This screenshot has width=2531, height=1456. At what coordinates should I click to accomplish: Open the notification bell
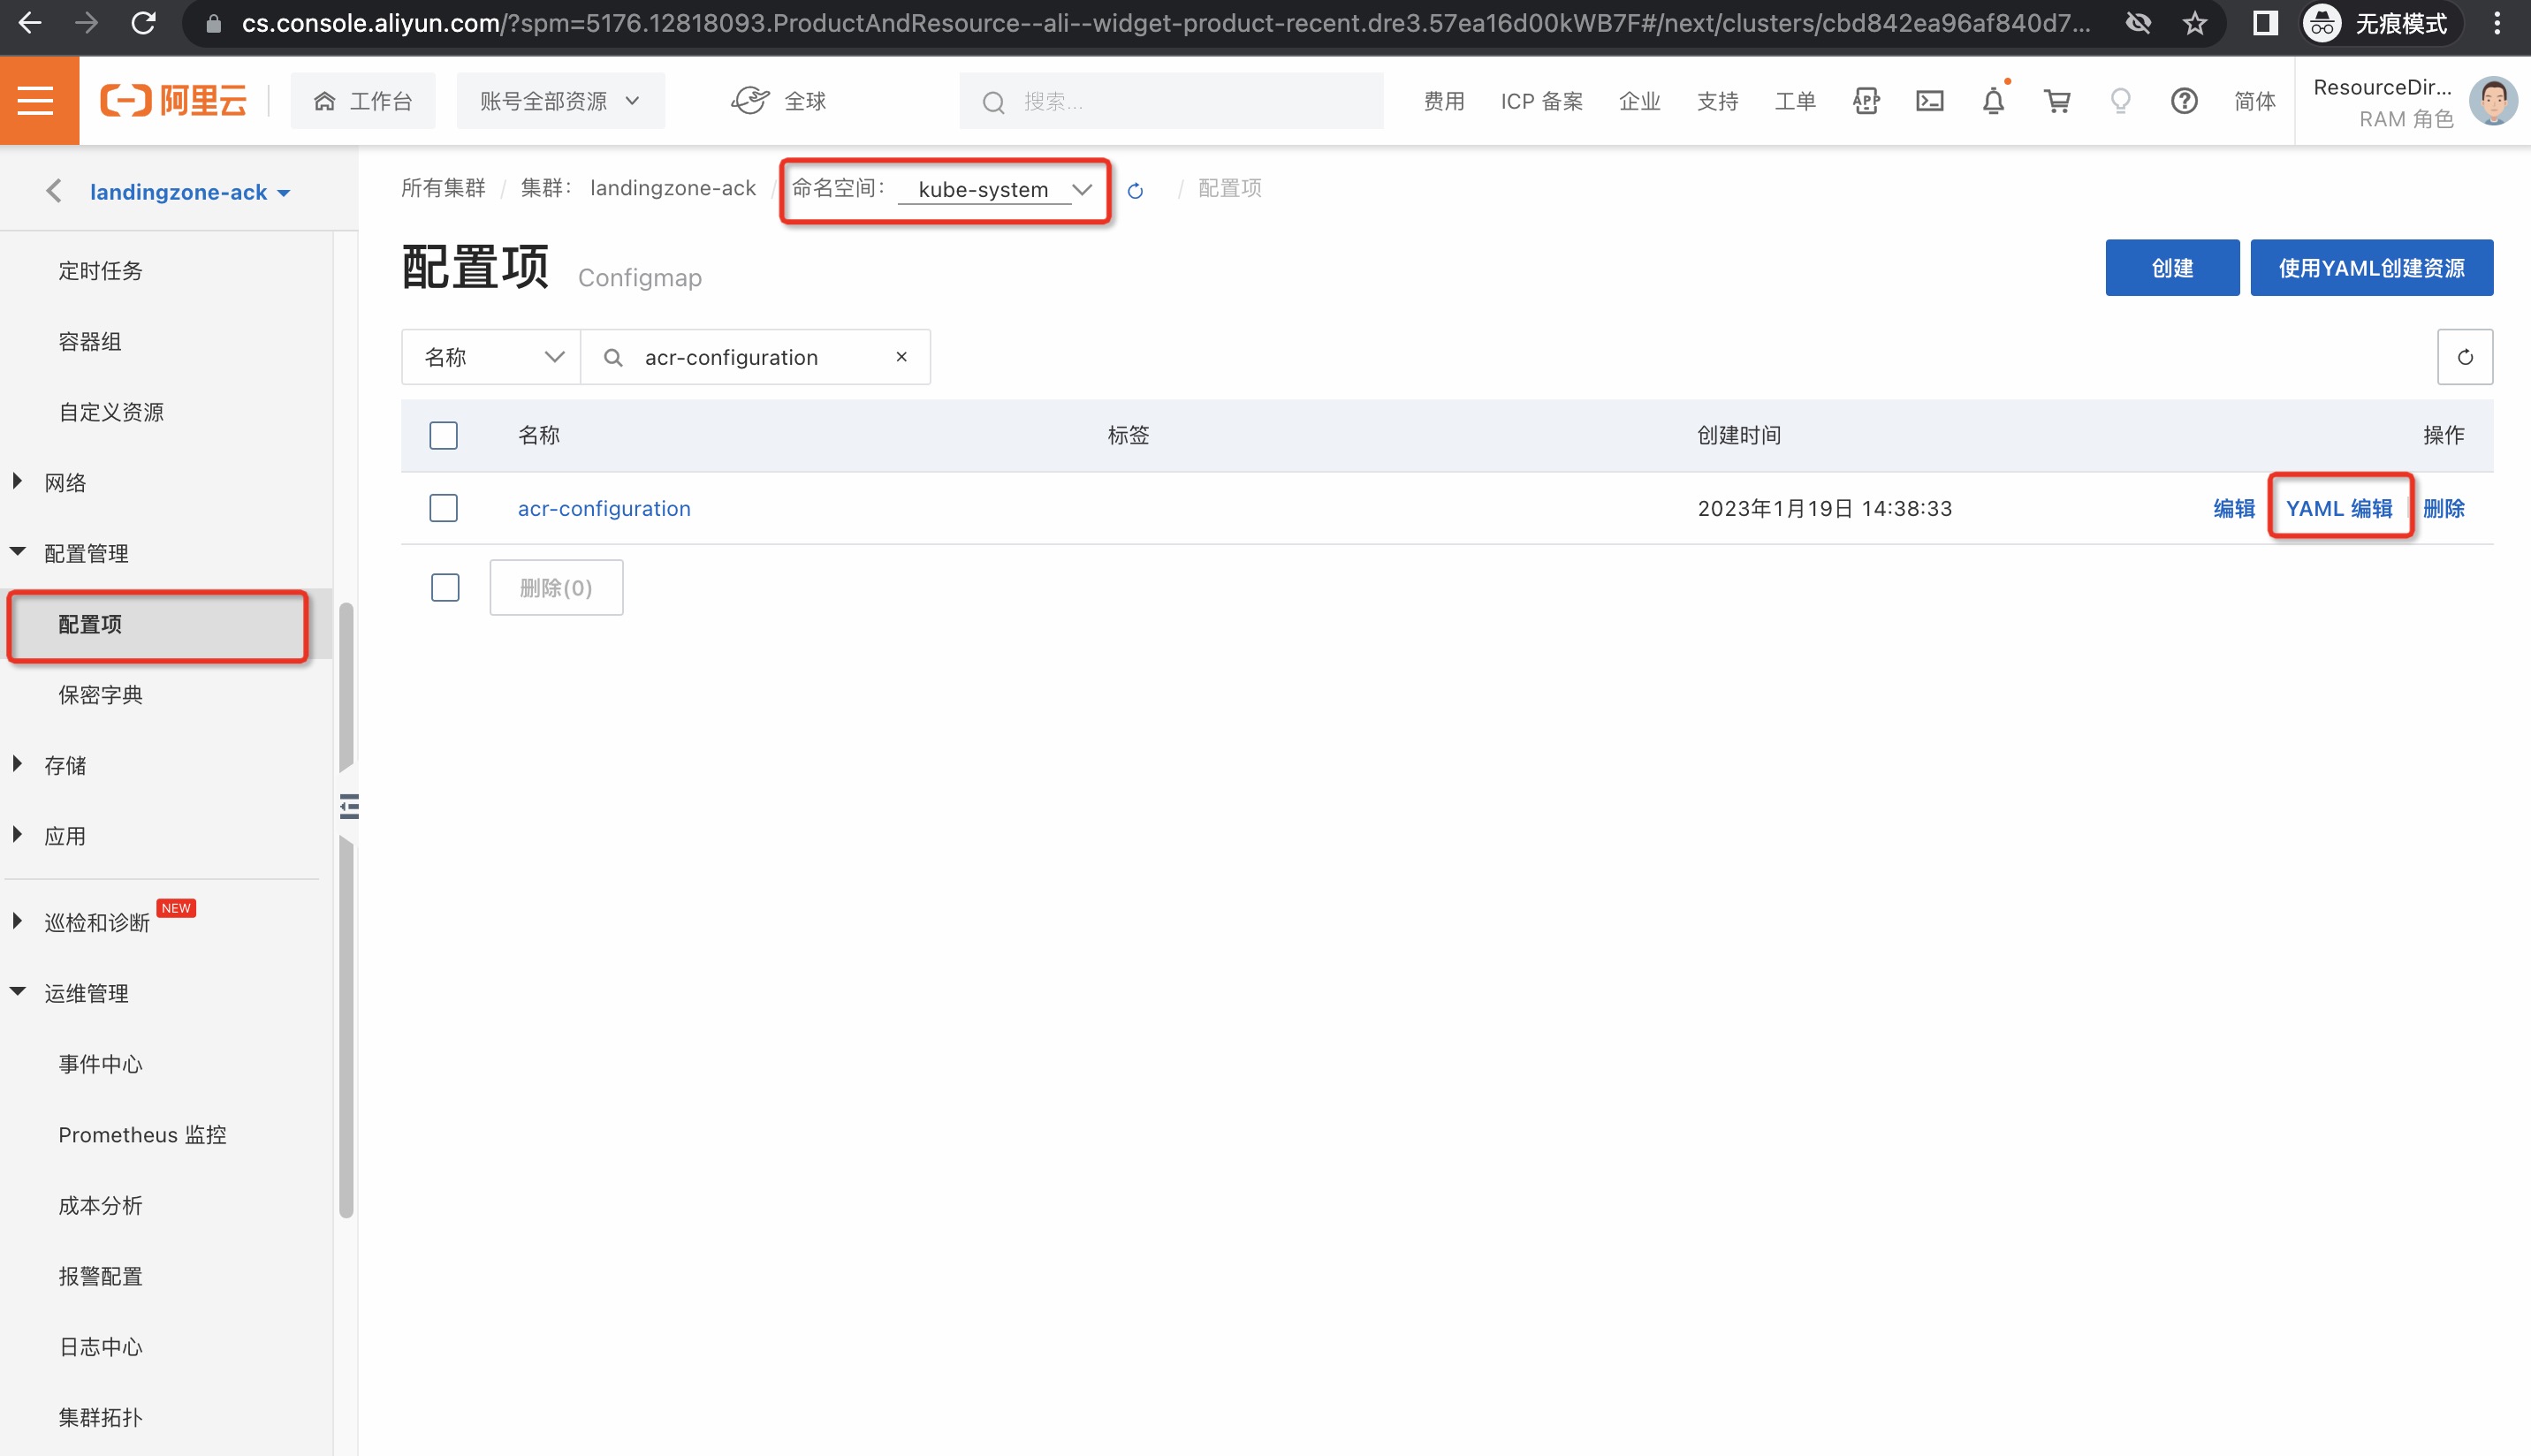point(1993,100)
